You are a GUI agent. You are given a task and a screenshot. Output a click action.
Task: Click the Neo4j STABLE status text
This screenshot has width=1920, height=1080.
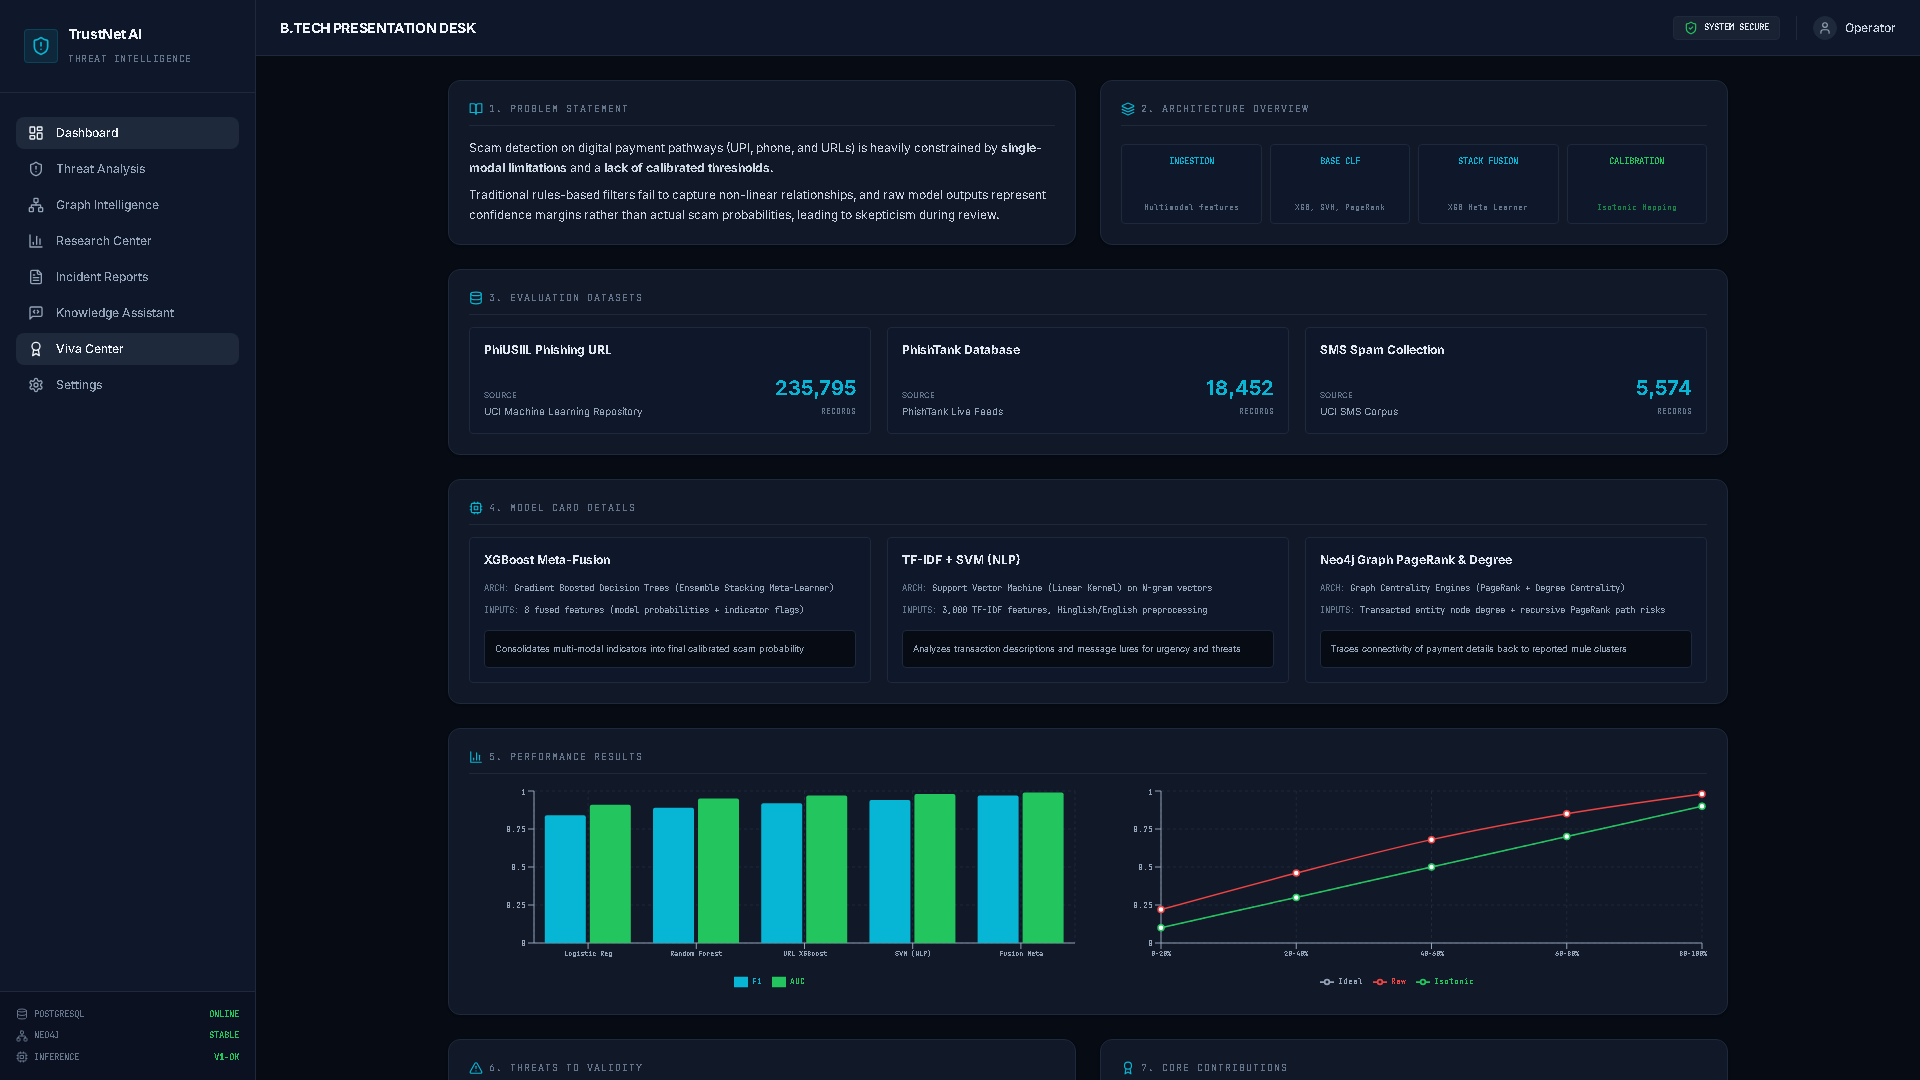click(224, 1035)
